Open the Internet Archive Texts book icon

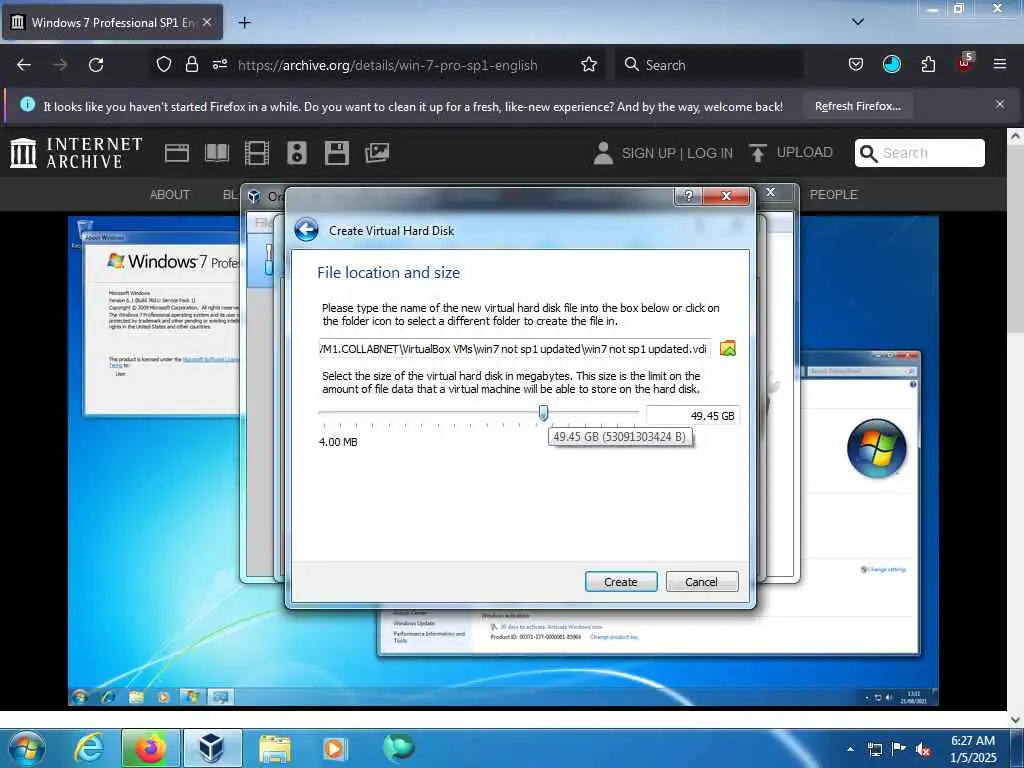(x=217, y=153)
